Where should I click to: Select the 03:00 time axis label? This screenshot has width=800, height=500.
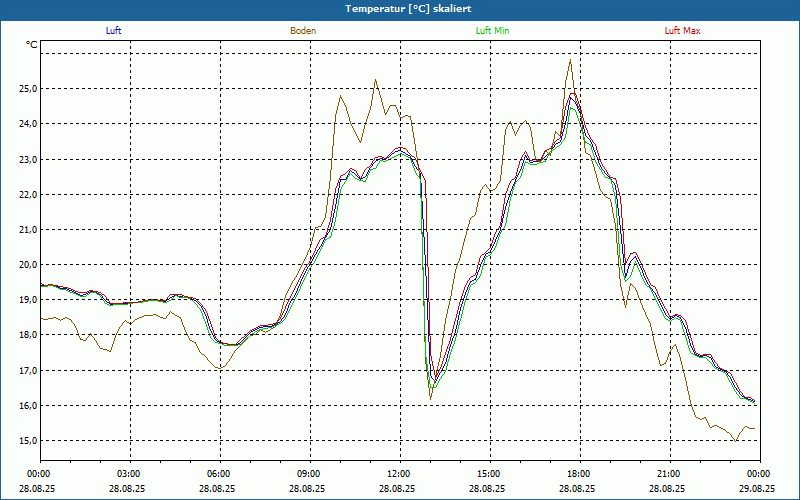tap(129, 473)
